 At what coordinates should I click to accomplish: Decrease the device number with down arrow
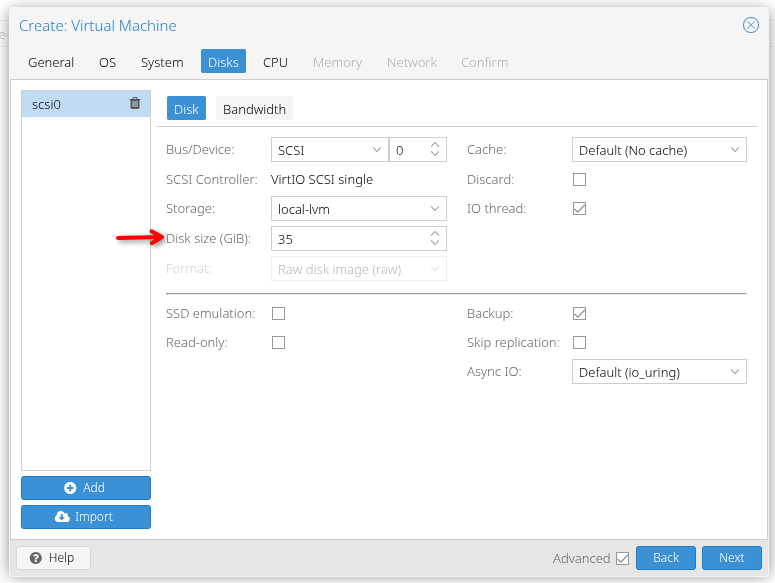click(435, 154)
